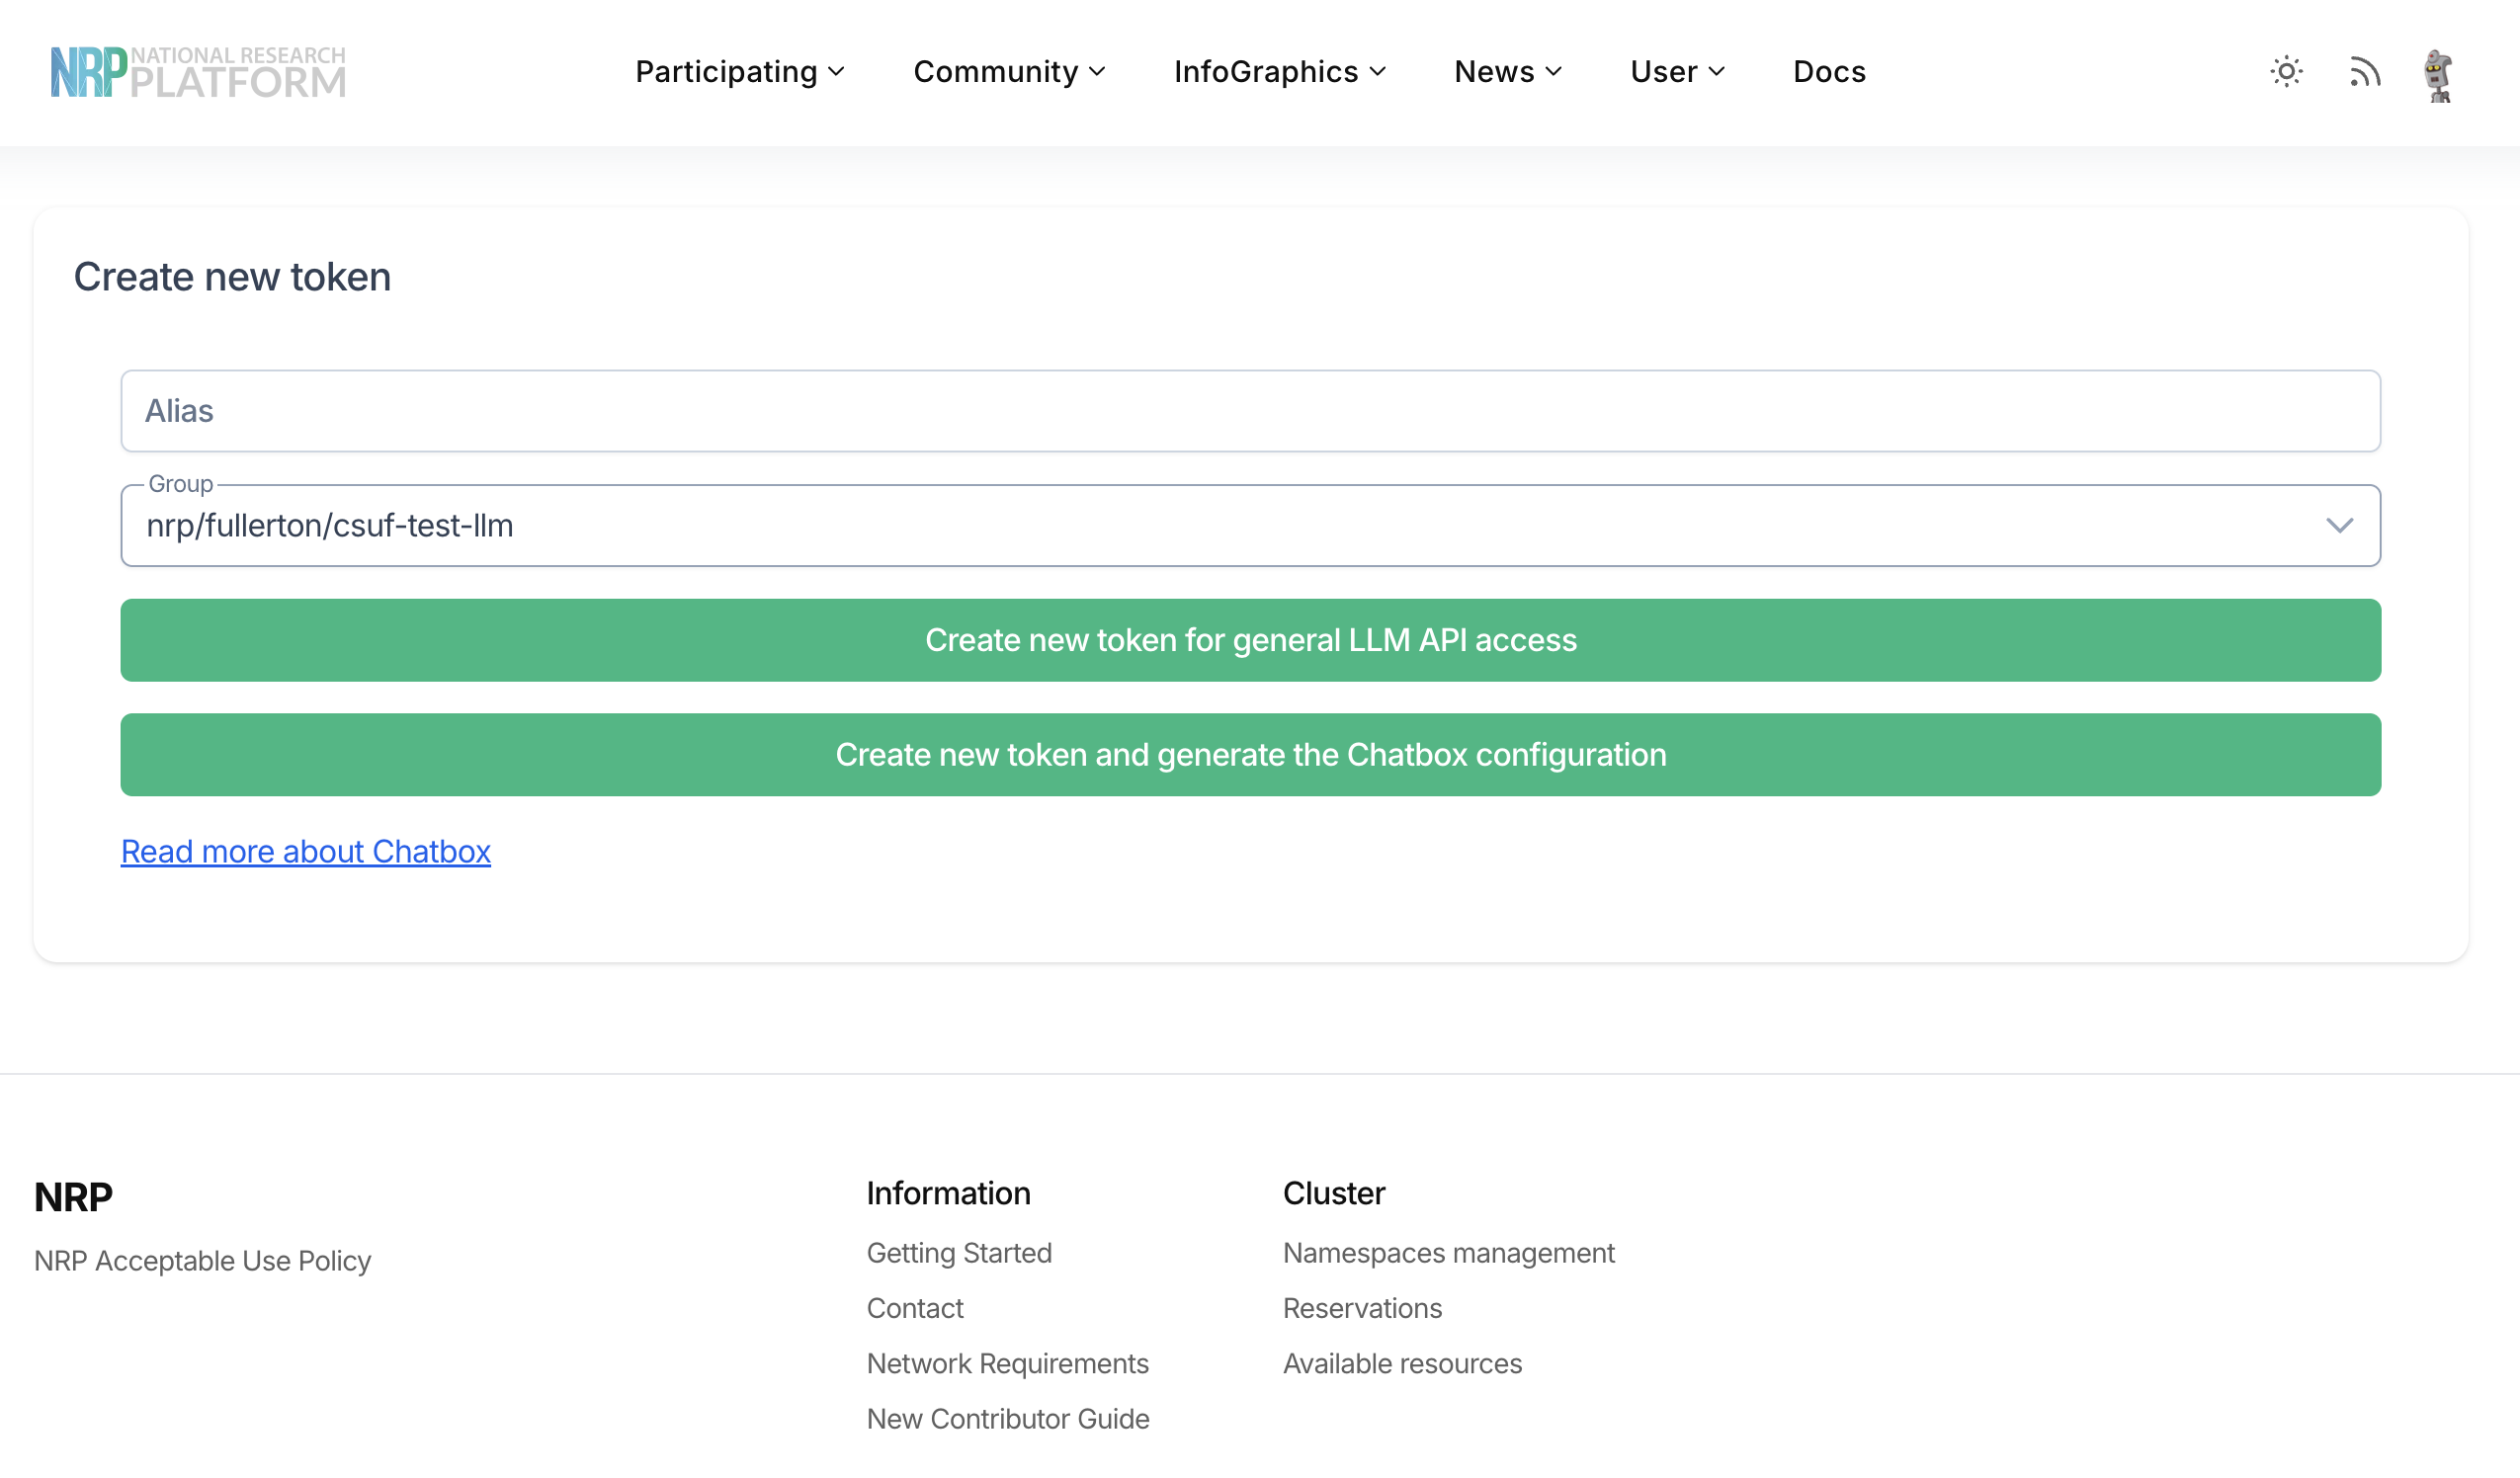Click the NRP National Research Platform logo
Image resolution: width=2520 pixels, height=1478 pixels.
(198, 72)
